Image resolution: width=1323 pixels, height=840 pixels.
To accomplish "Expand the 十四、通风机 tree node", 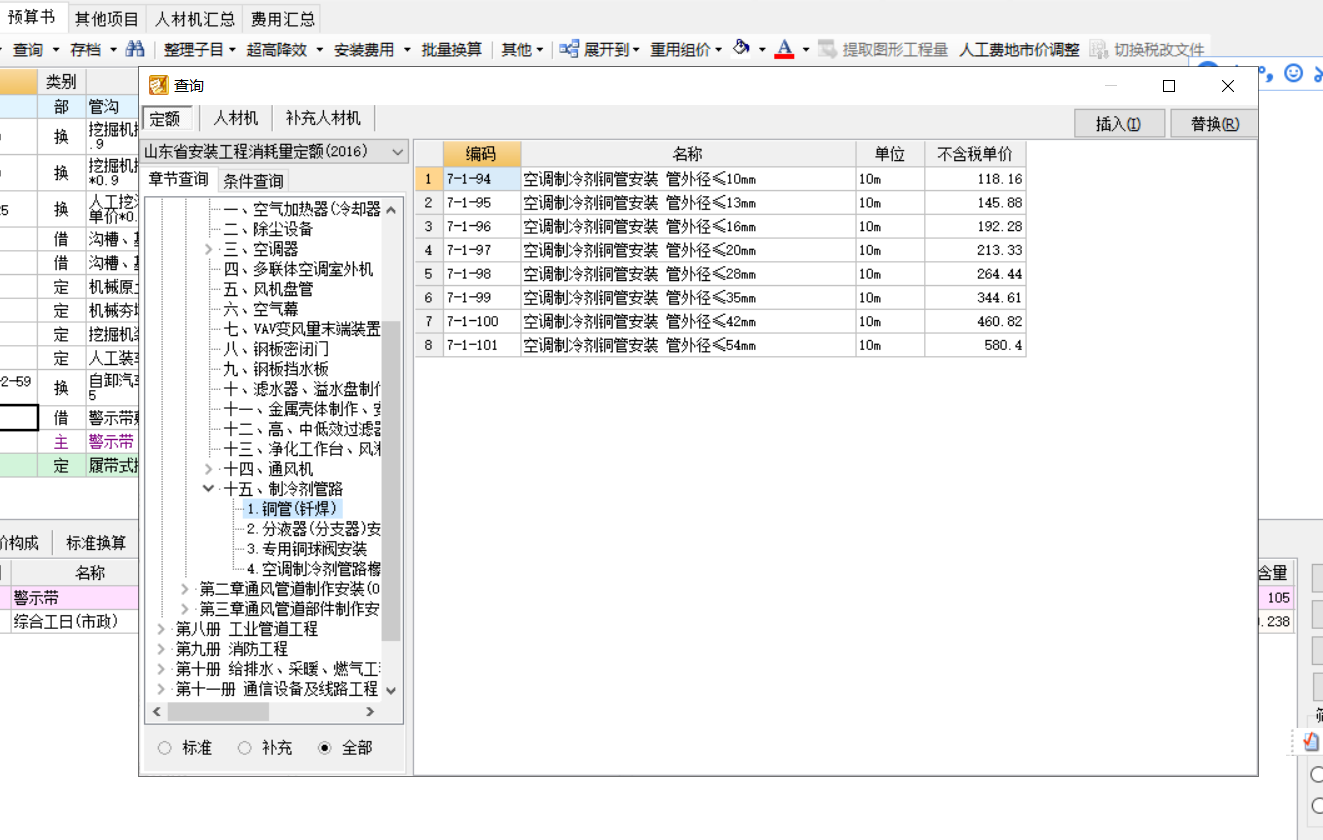I will click(209, 469).
